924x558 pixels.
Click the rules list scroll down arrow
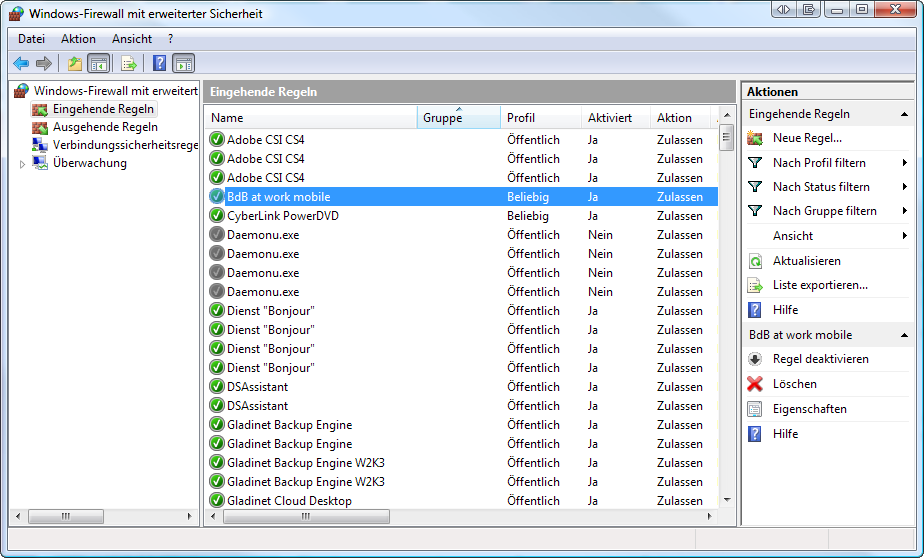click(727, 500)
